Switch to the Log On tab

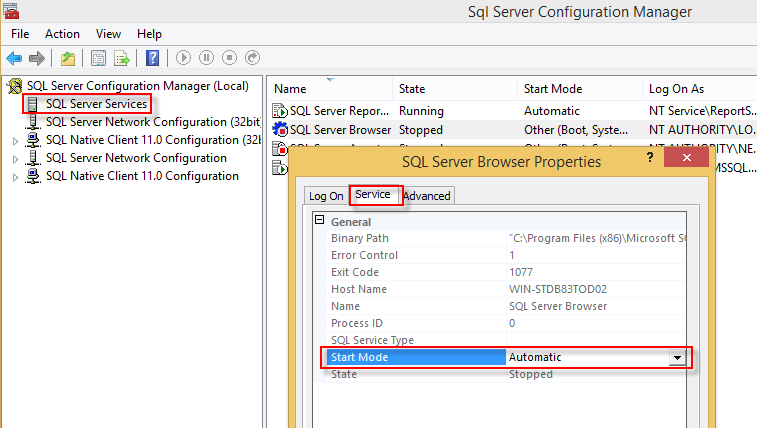coord(326,196)
